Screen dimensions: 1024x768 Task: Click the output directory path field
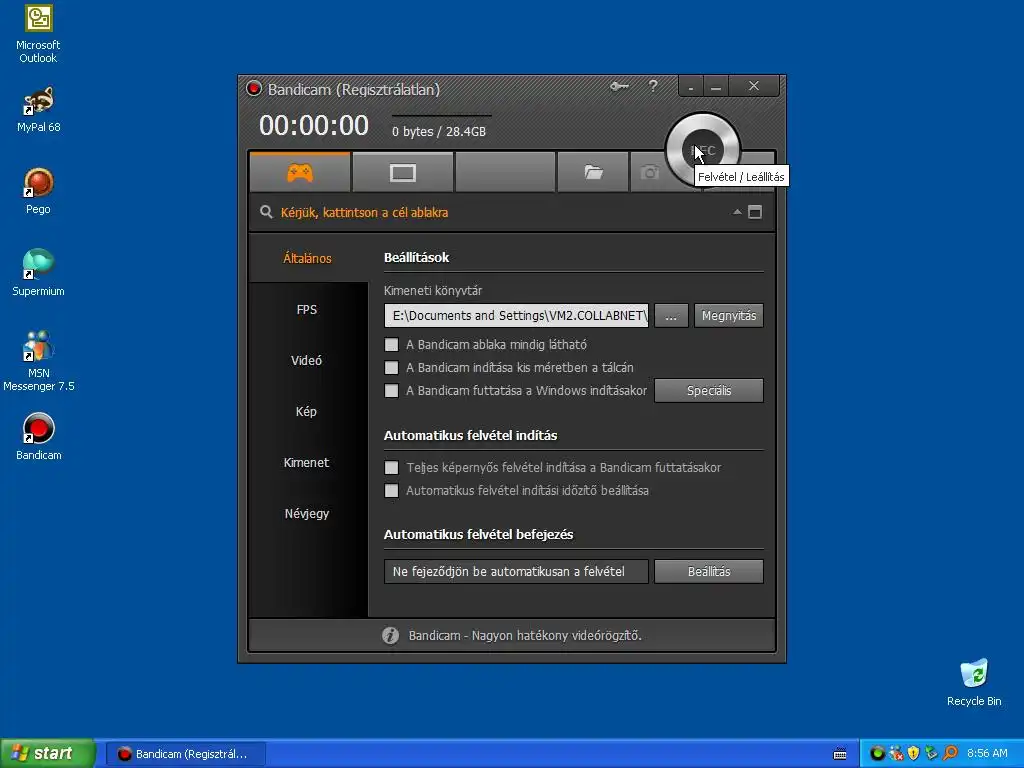point(517,315)
